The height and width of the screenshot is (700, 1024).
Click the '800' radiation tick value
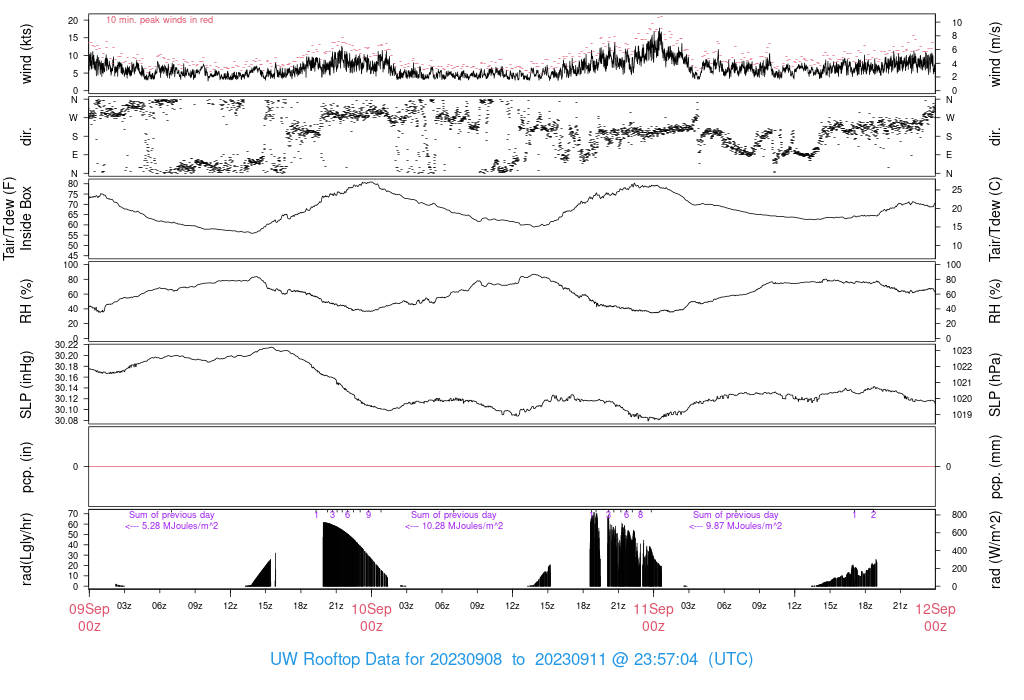959,515
